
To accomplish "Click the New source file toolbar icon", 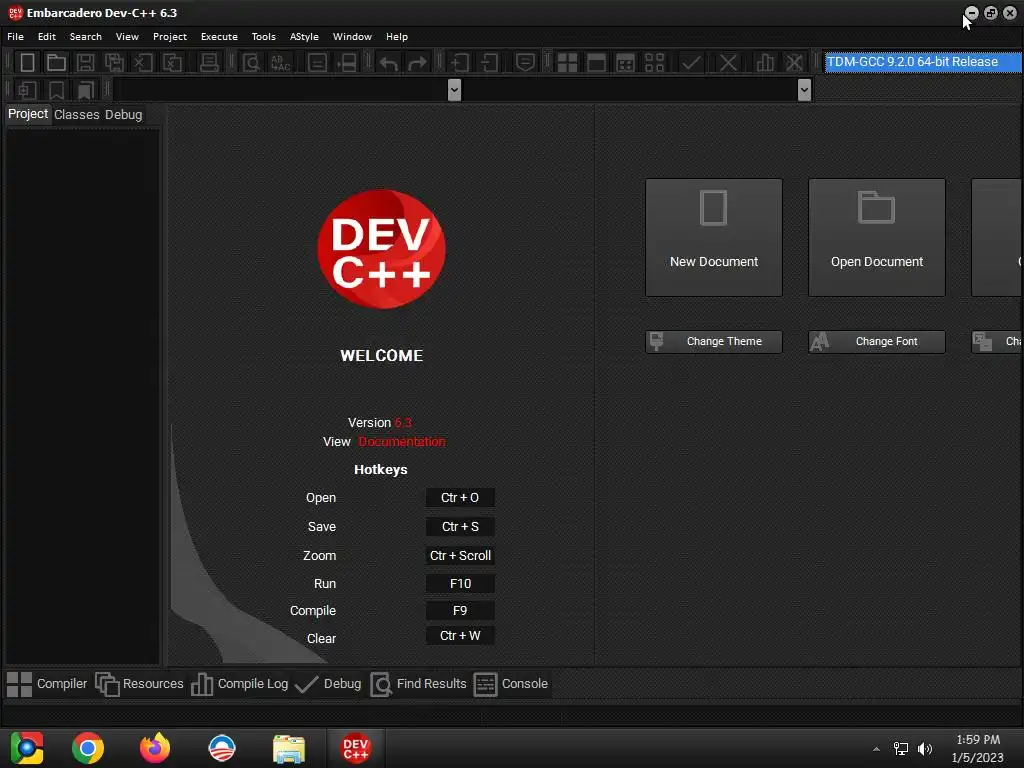I will pos(27,63).
